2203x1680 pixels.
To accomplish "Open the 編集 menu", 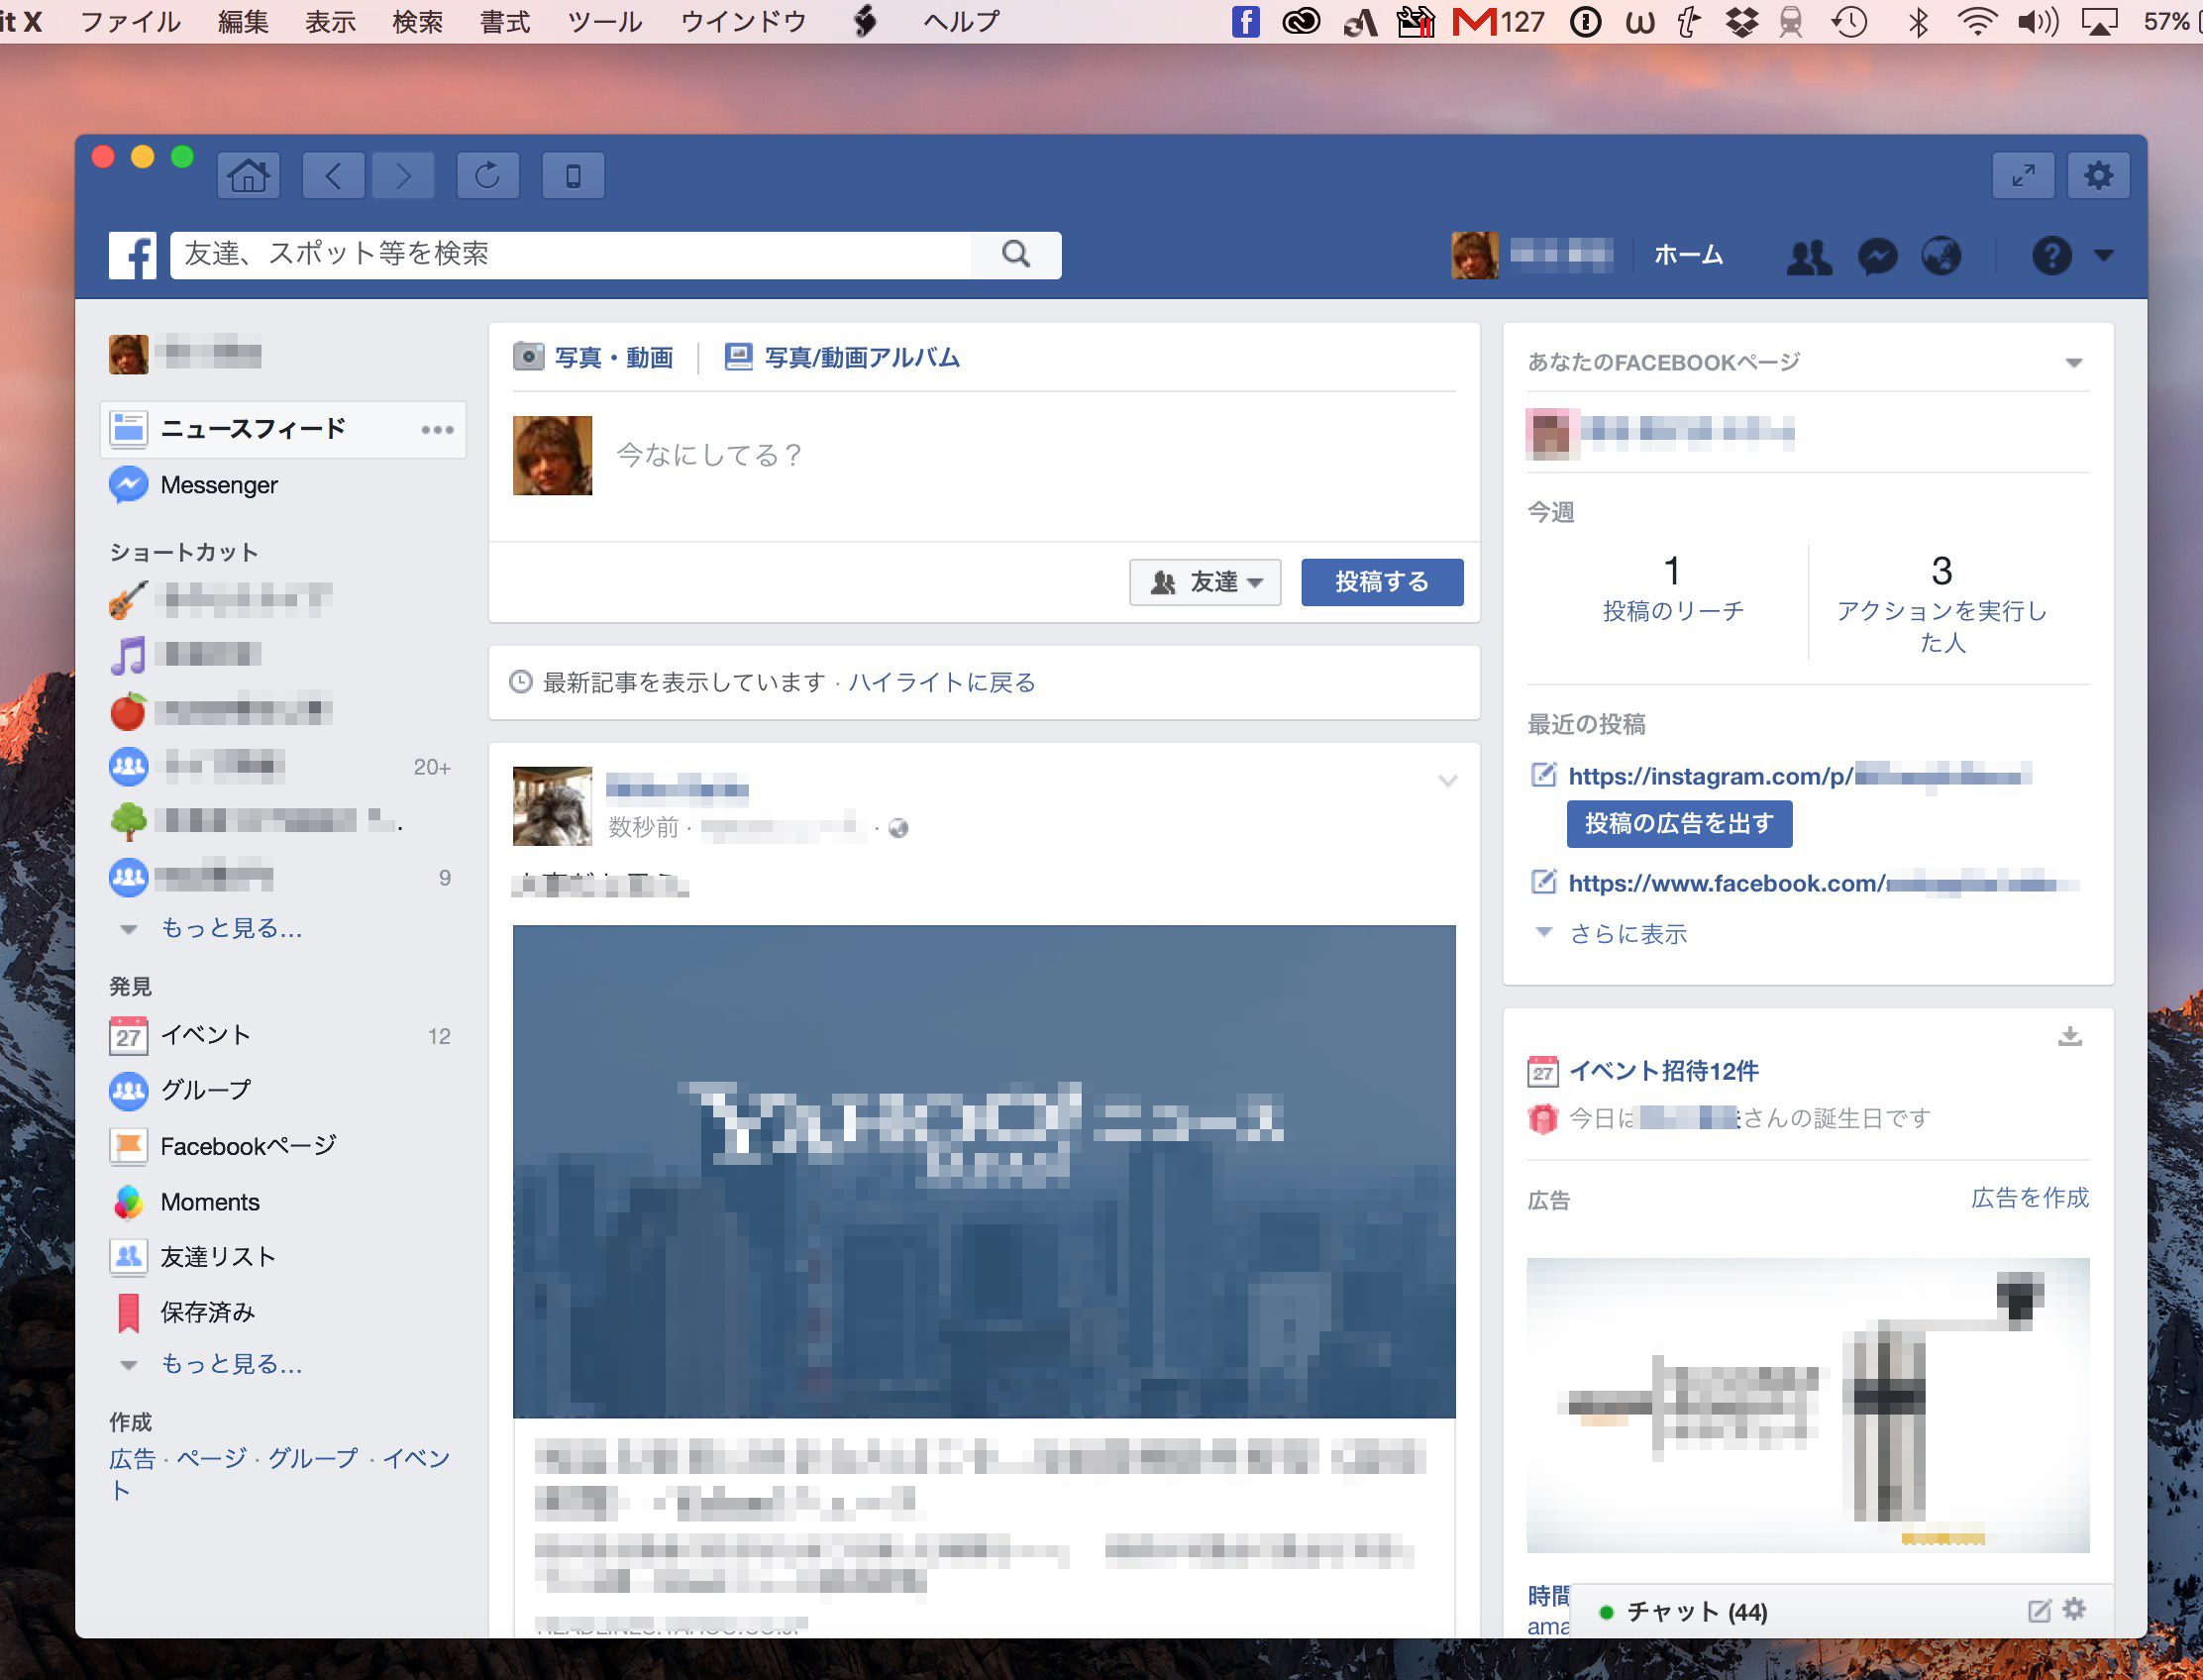I will click(x=243, y=21).
